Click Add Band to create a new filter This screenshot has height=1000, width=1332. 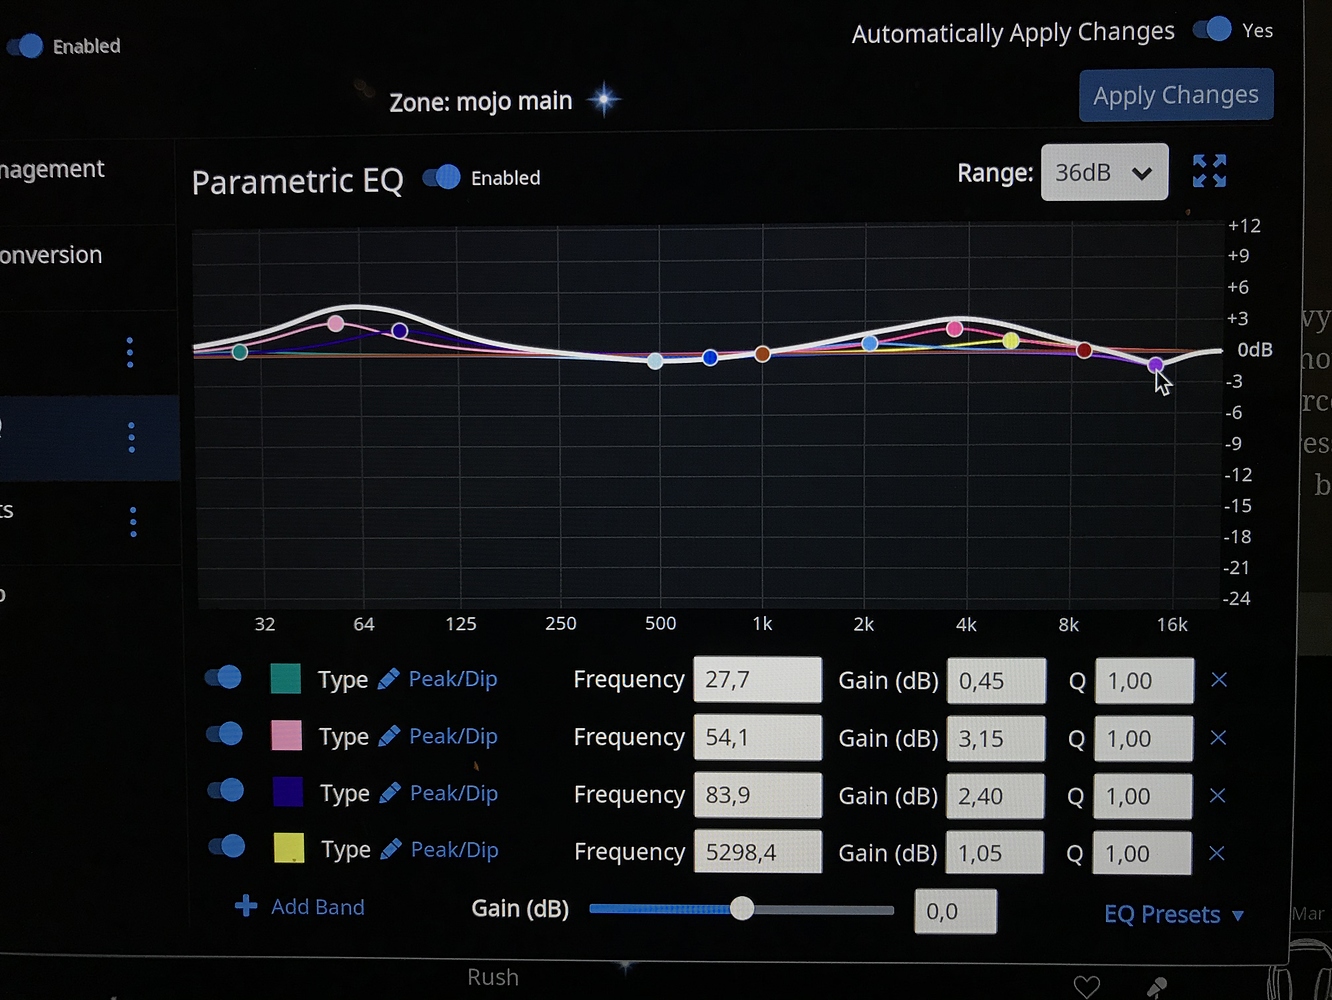(x=298, y=907)
